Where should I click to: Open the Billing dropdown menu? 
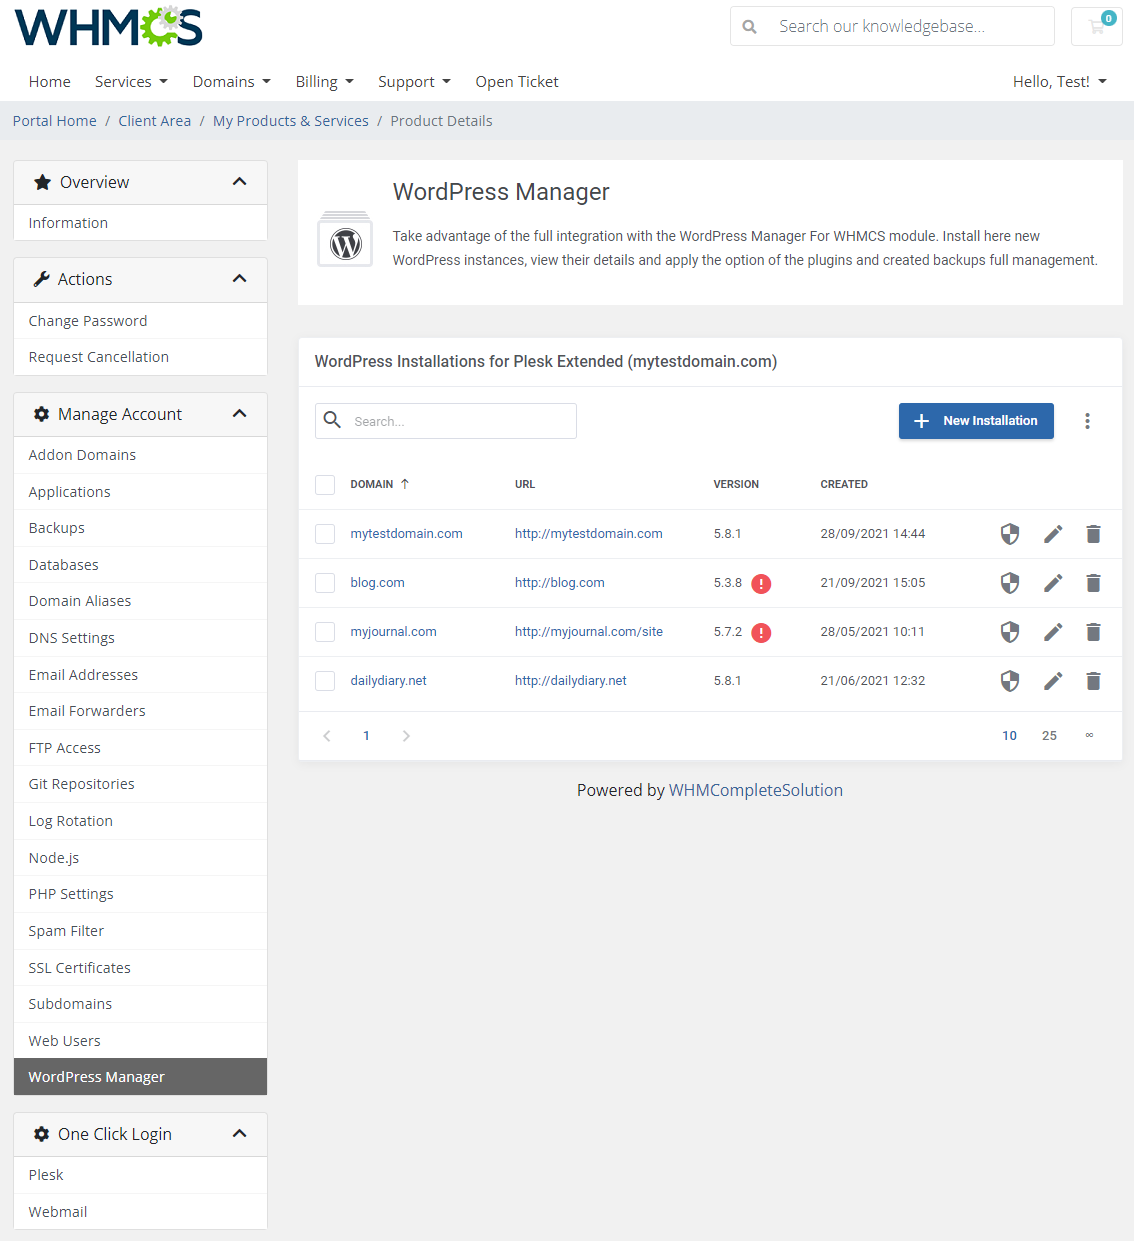pos(325,82)
